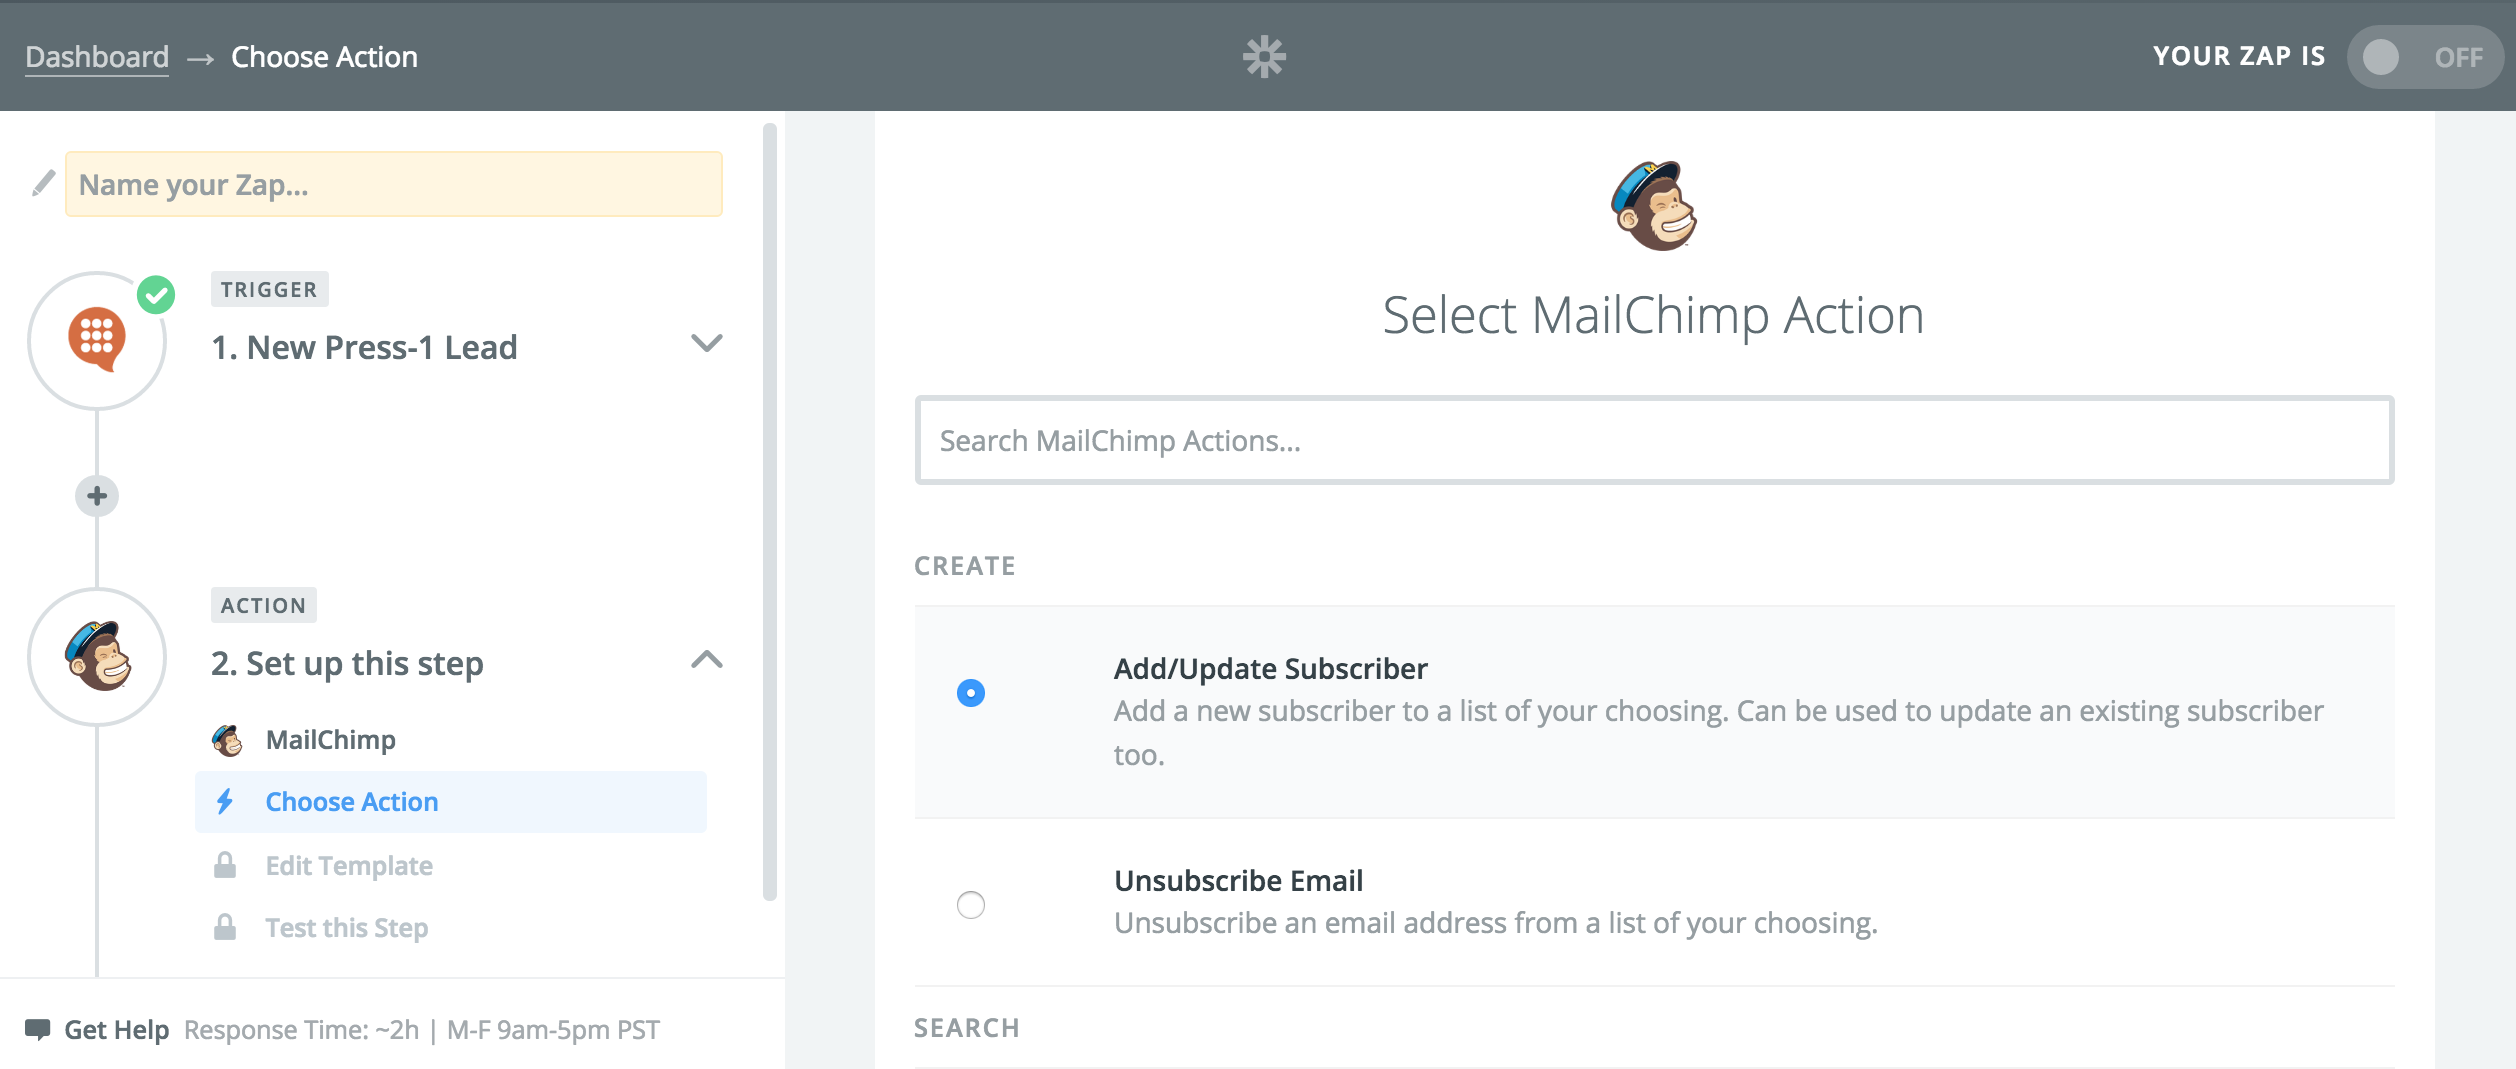Add a step with the plus icon

pyautogui.click(x=97, y=496)
